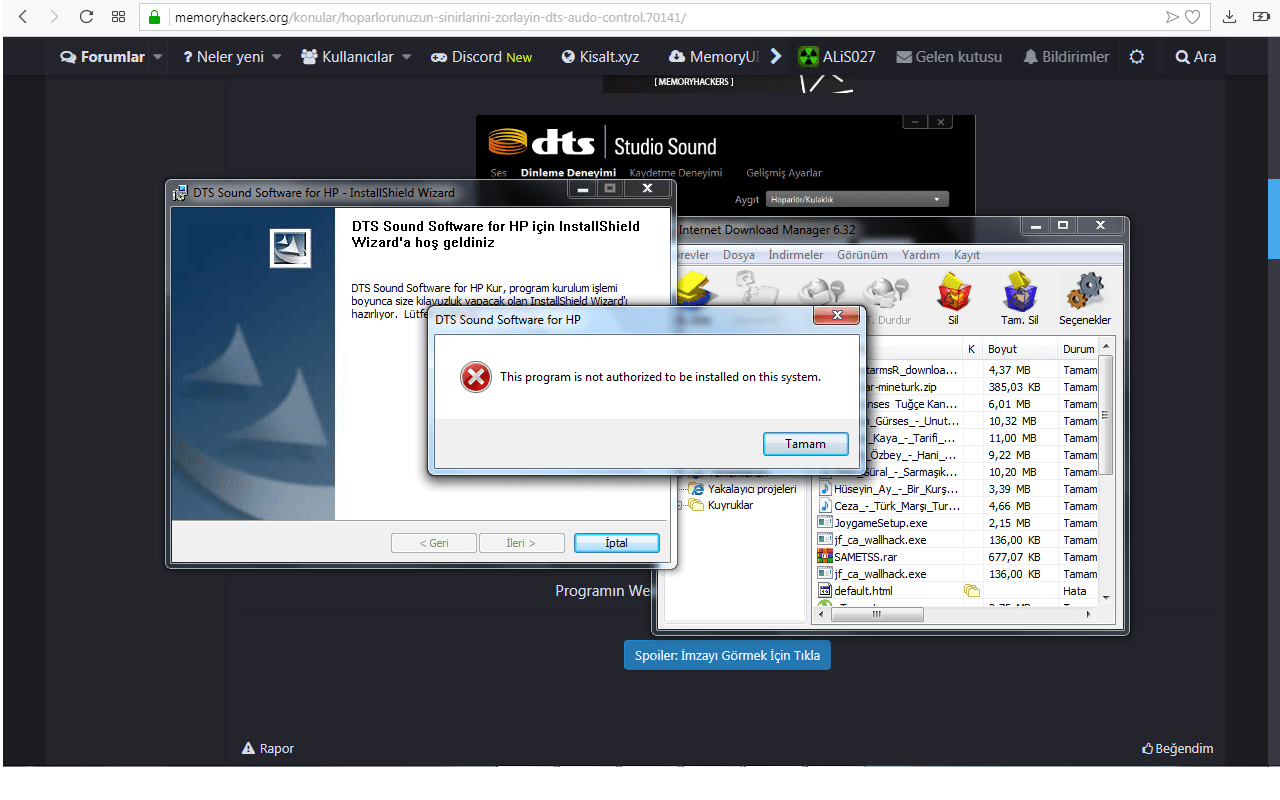Select the default.html download row

click(x=957, y=591)
